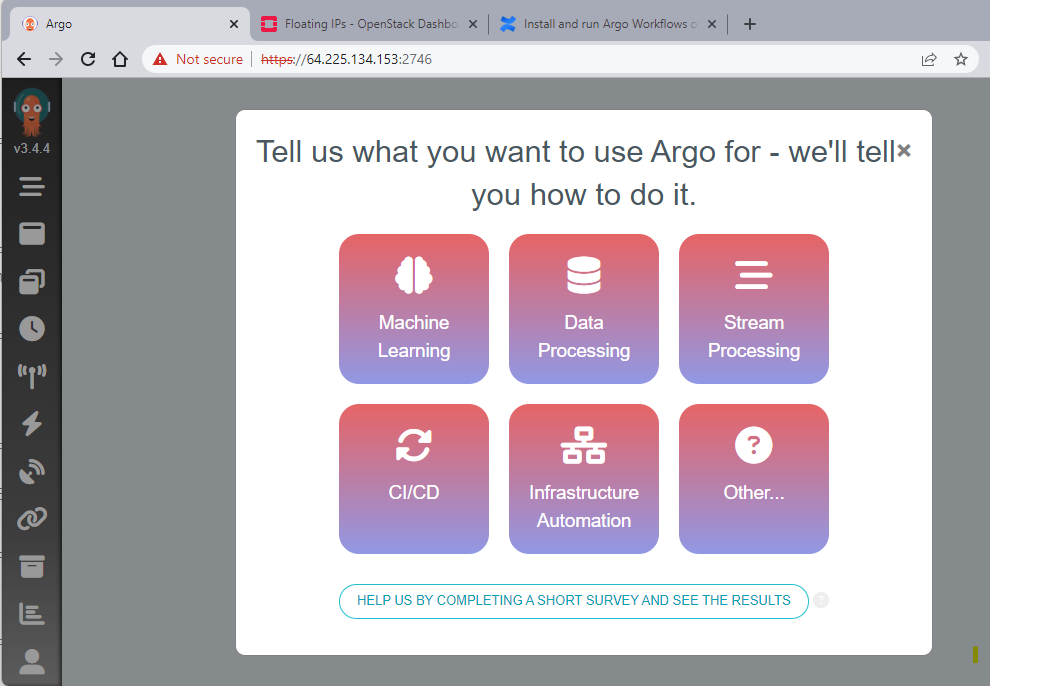Open the User profile icon in sidebar

click(32, 661)
